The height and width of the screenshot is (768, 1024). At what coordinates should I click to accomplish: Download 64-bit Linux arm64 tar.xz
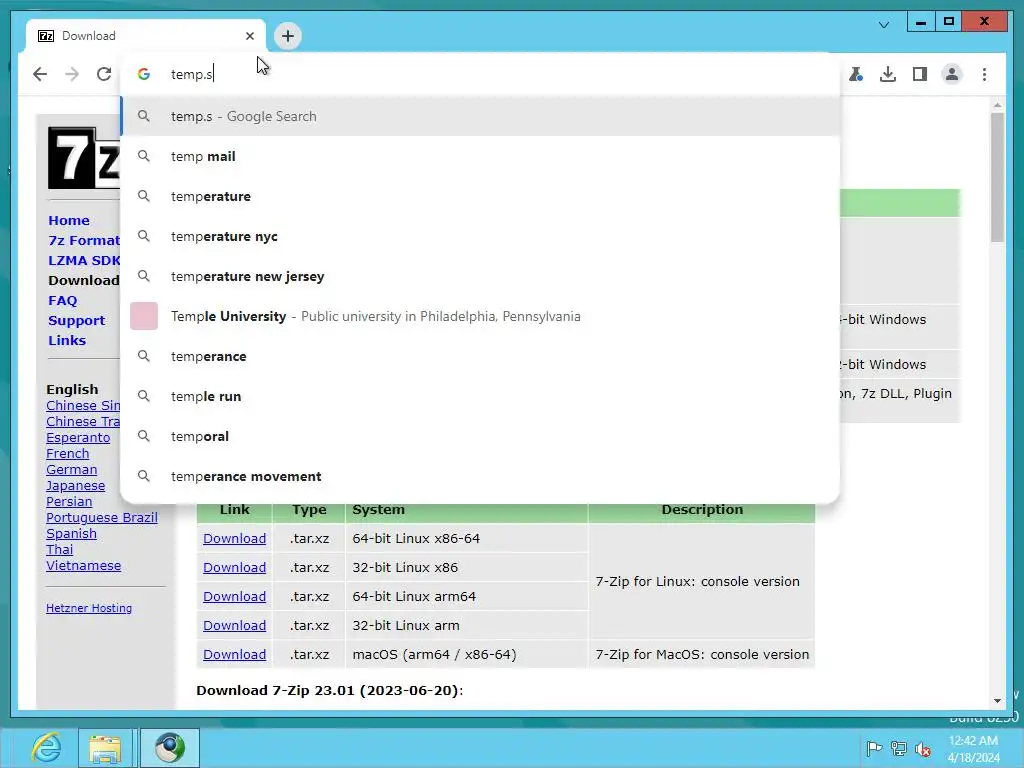click(x=234, y=596)
